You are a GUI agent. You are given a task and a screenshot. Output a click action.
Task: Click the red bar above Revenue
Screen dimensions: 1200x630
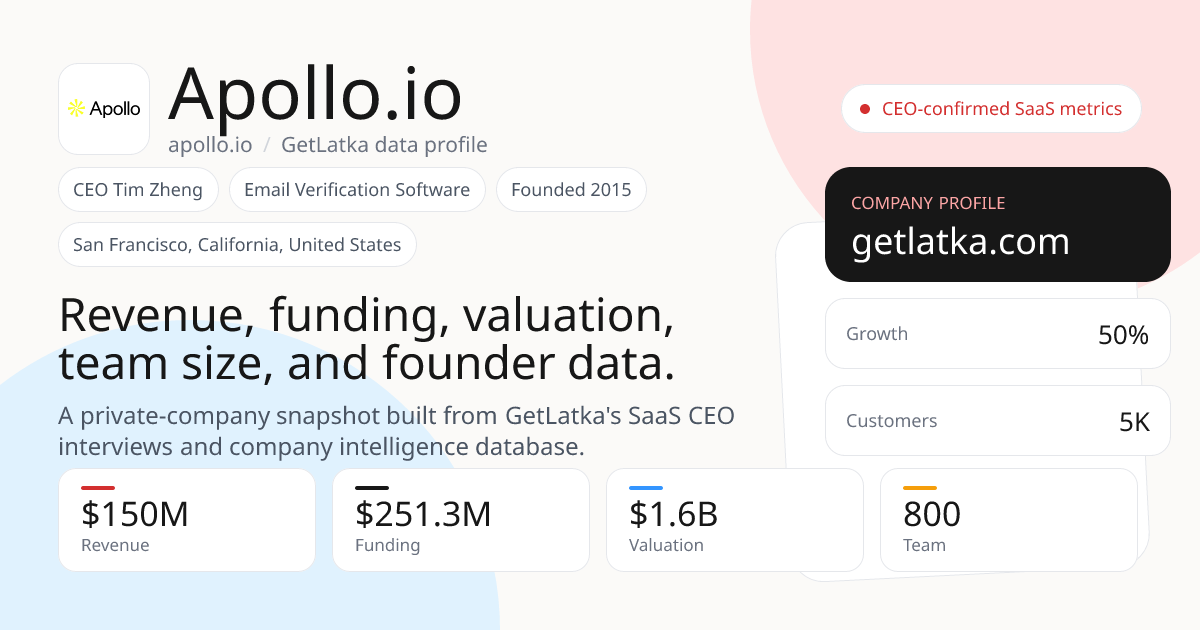(x=98, y=488)
